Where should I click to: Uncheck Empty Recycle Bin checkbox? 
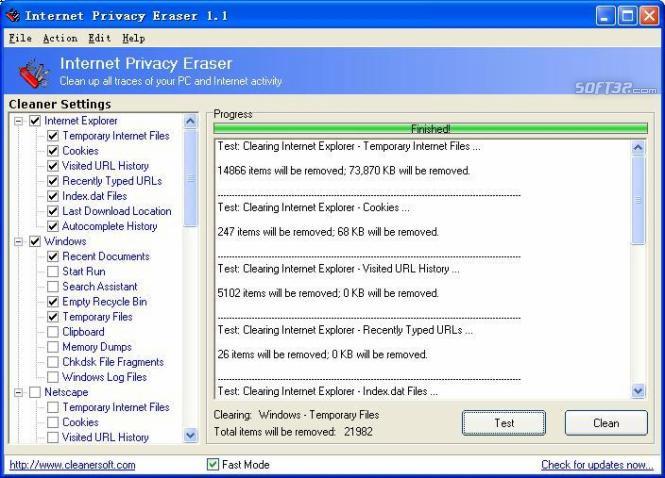tap(53, 302)
